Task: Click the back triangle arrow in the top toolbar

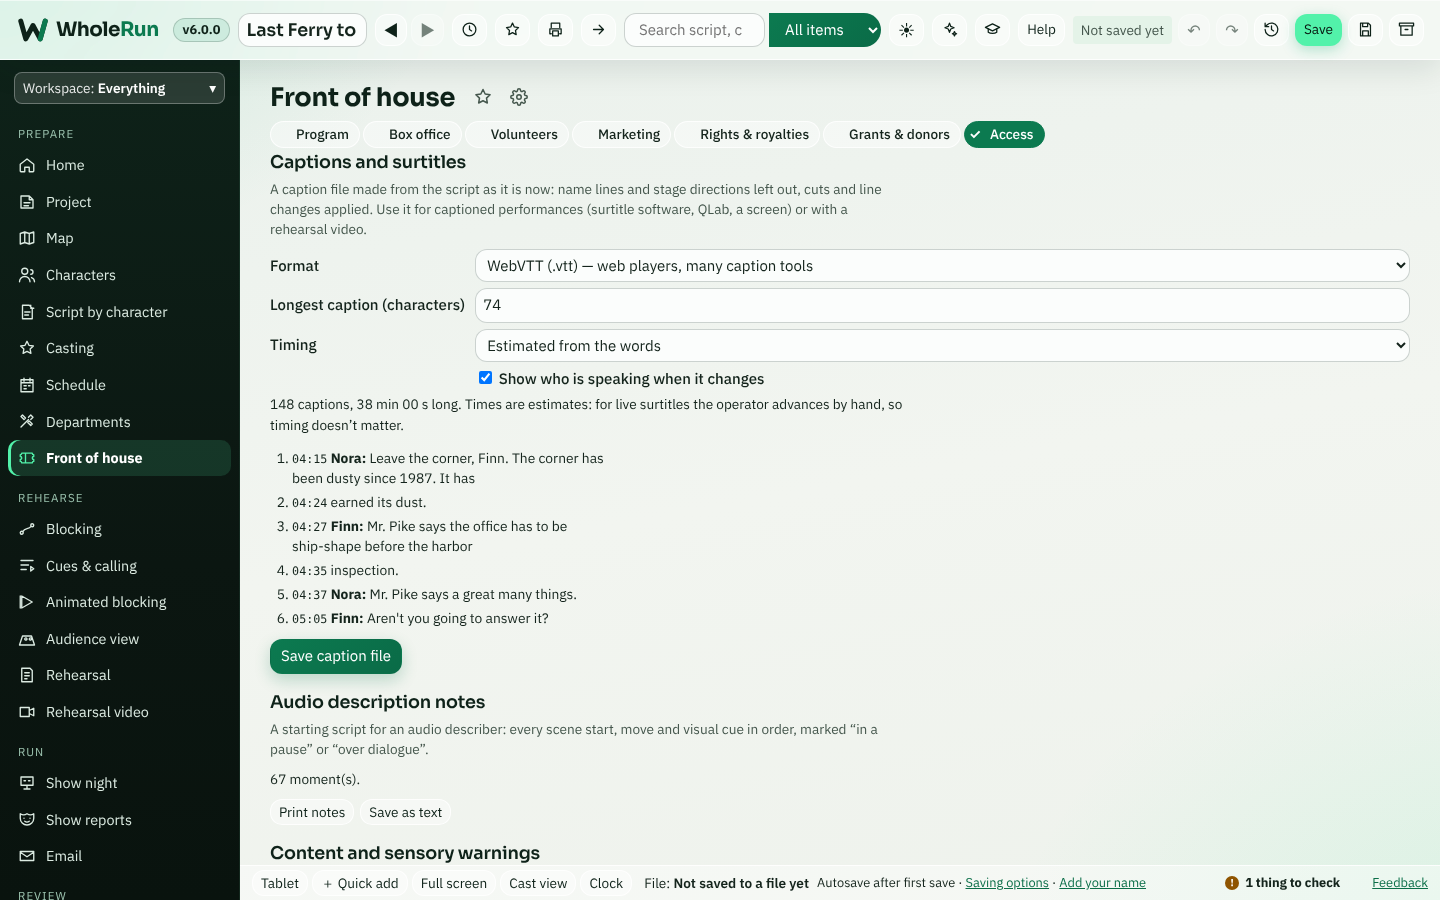Action: [x=392, y=30]
